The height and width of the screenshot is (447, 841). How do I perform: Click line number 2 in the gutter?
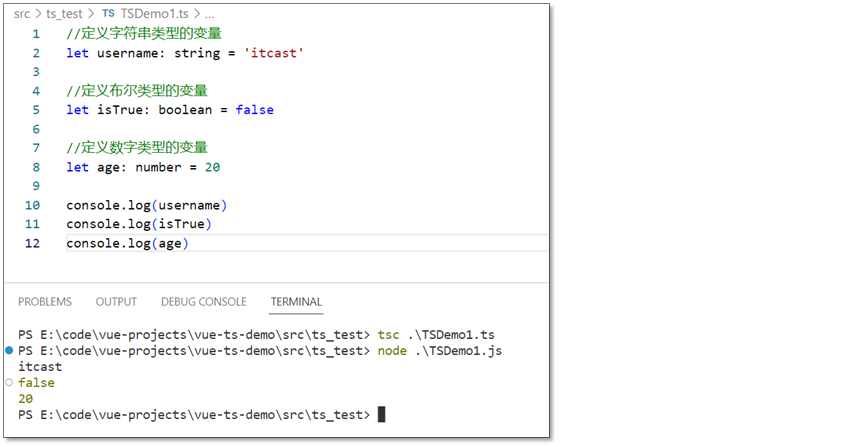pos(36,53)
